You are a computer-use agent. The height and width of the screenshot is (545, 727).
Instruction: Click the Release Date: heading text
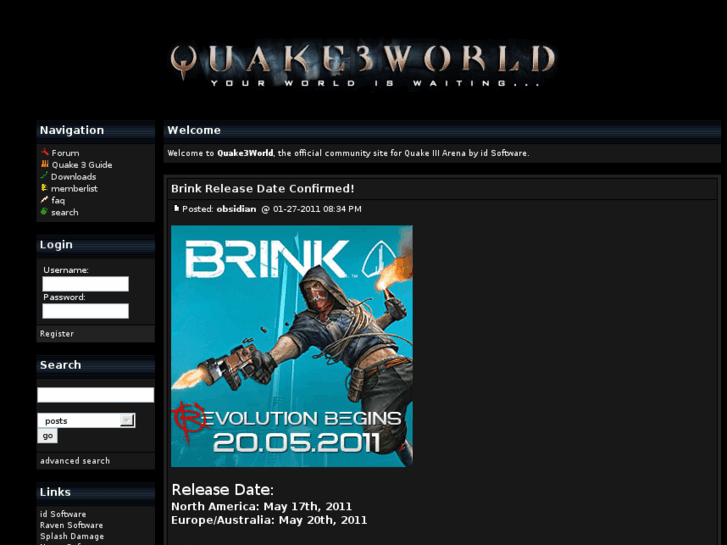[223, 489]
